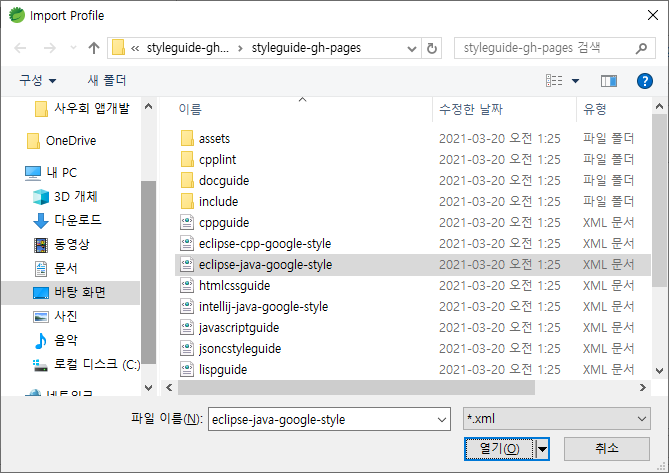Create a new folder with 새 폴더
This screenshot has height=473, width=669.
pyautogui.click(x=107, y=80)
